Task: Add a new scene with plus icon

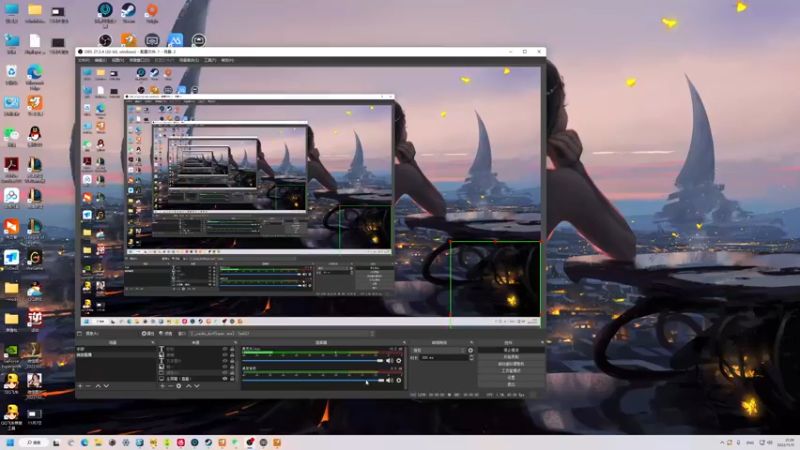Action: (80, 386)
